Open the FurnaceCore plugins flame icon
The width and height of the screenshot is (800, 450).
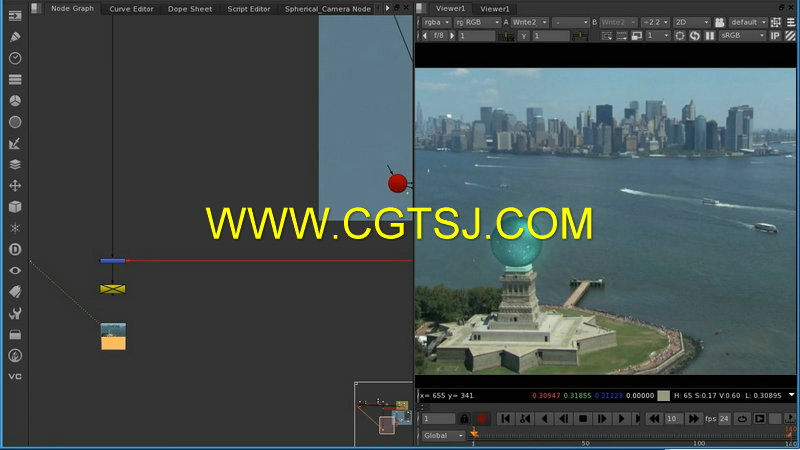pos(15,356)
